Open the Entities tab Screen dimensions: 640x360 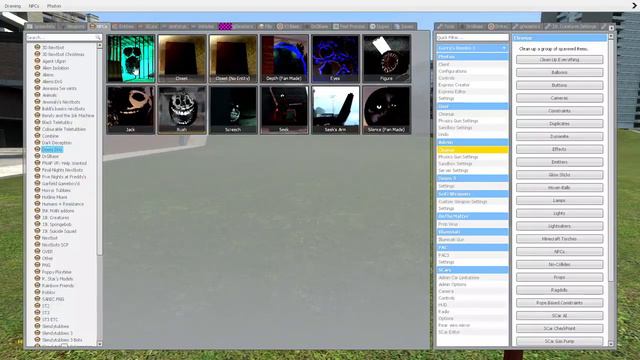[123, 27]
